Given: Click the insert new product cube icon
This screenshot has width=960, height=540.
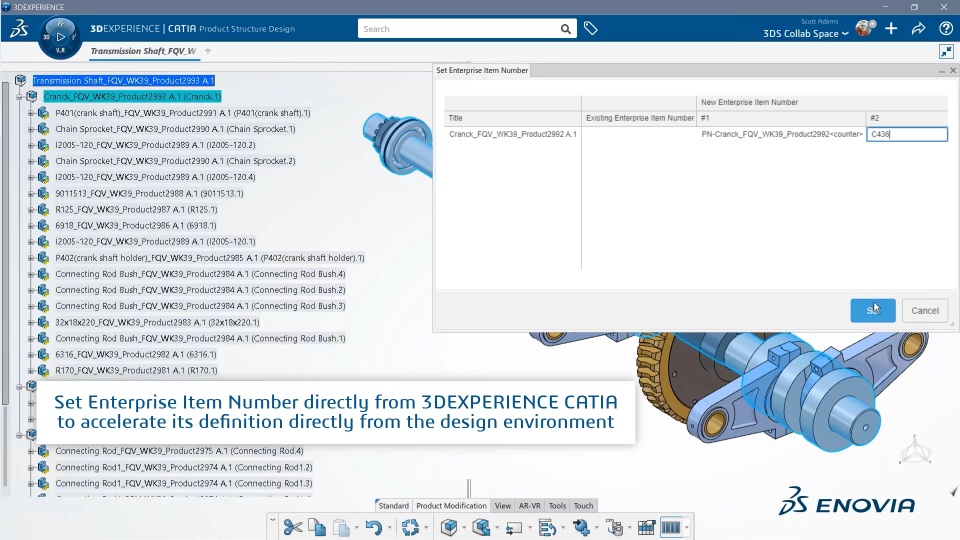Looking at the screenshot, I should point(449,527).
